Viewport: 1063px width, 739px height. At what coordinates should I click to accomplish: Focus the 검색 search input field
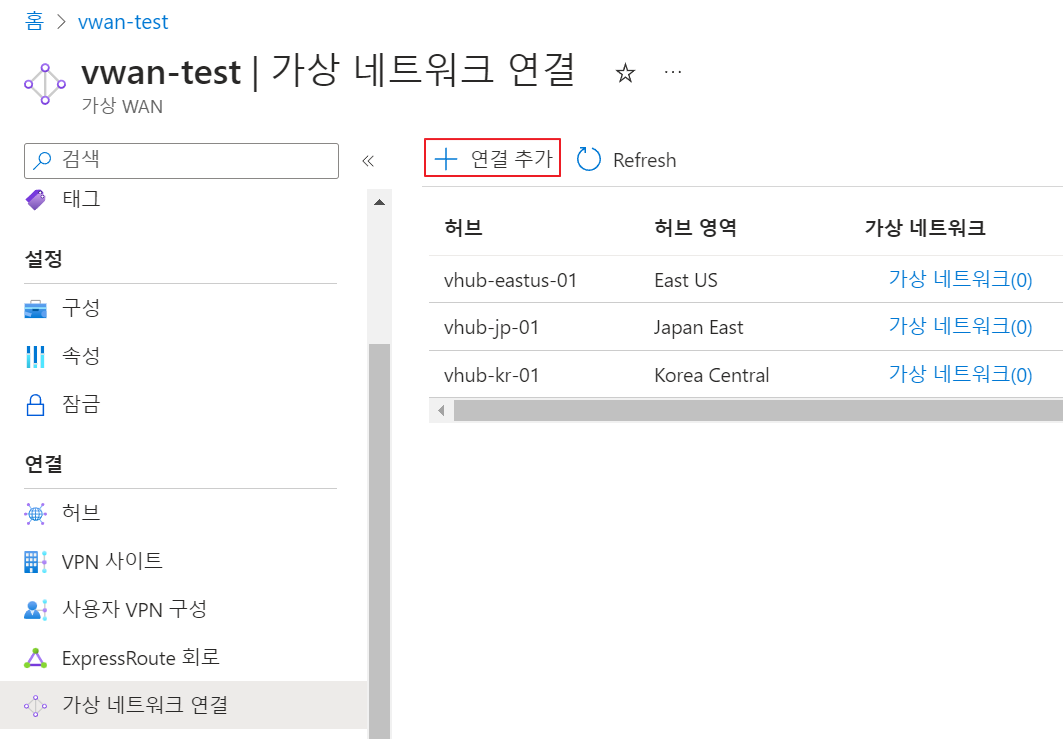click(181, 161)
